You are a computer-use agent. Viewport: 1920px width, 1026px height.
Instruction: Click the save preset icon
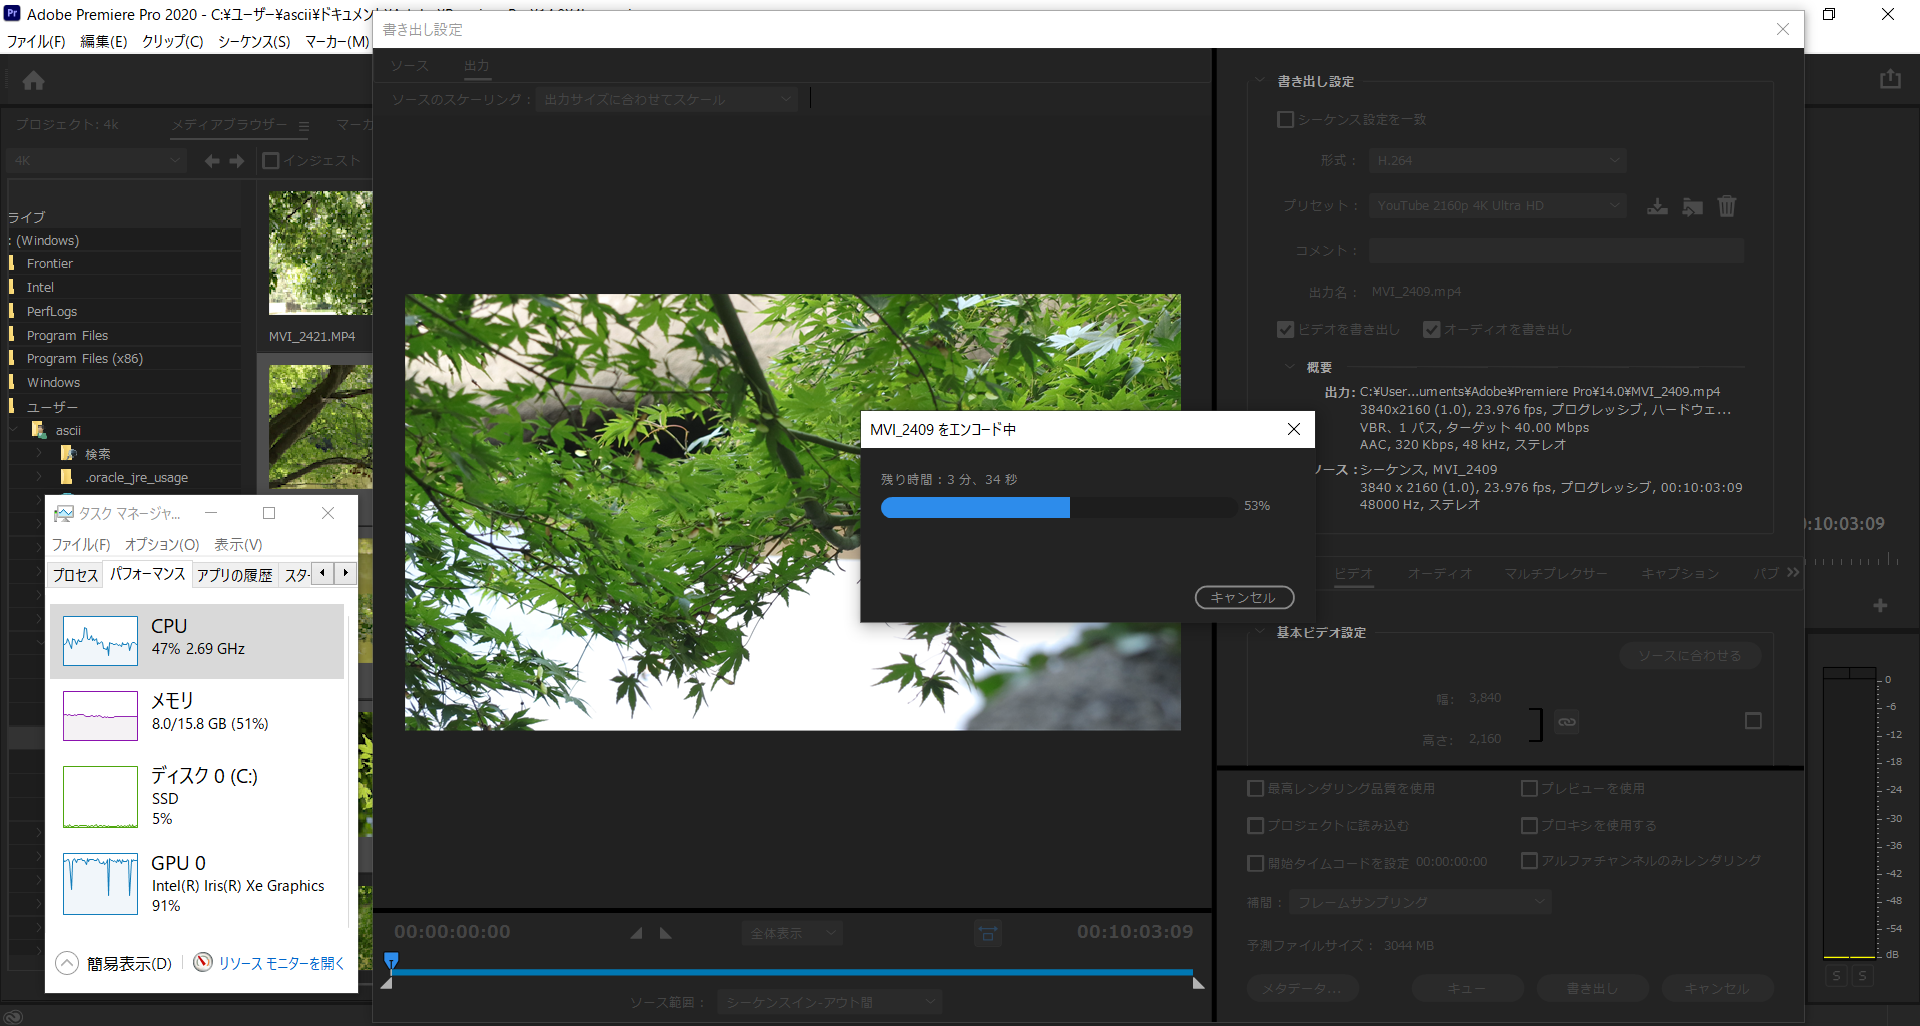(x=1657, y=206)
